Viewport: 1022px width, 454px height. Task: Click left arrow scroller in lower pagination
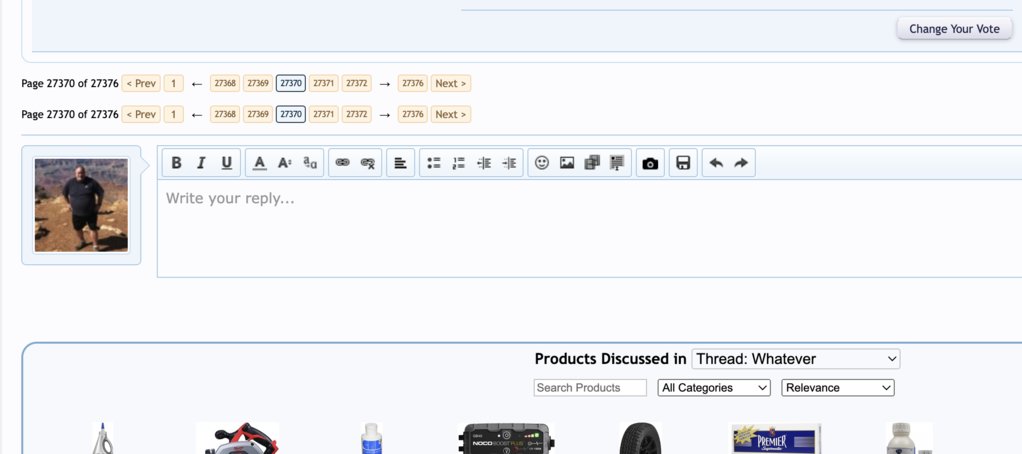197,115
